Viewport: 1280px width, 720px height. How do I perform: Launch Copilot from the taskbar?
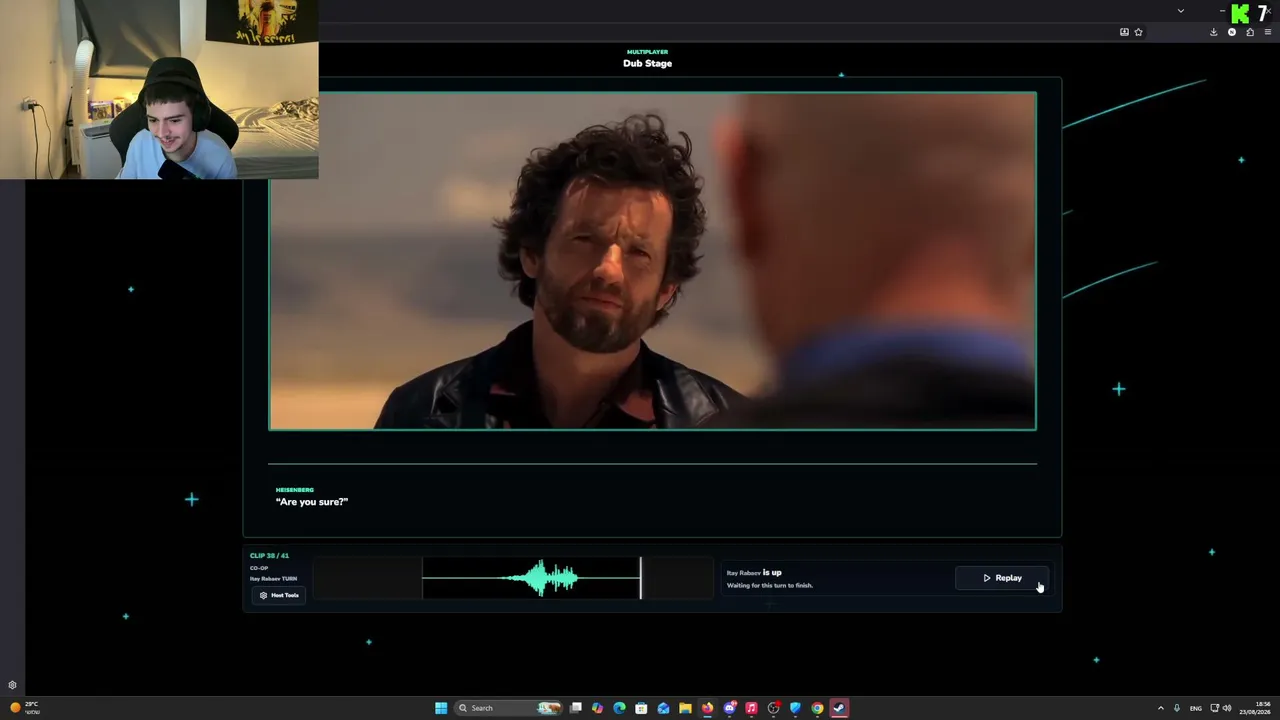[x=598, y=708]
